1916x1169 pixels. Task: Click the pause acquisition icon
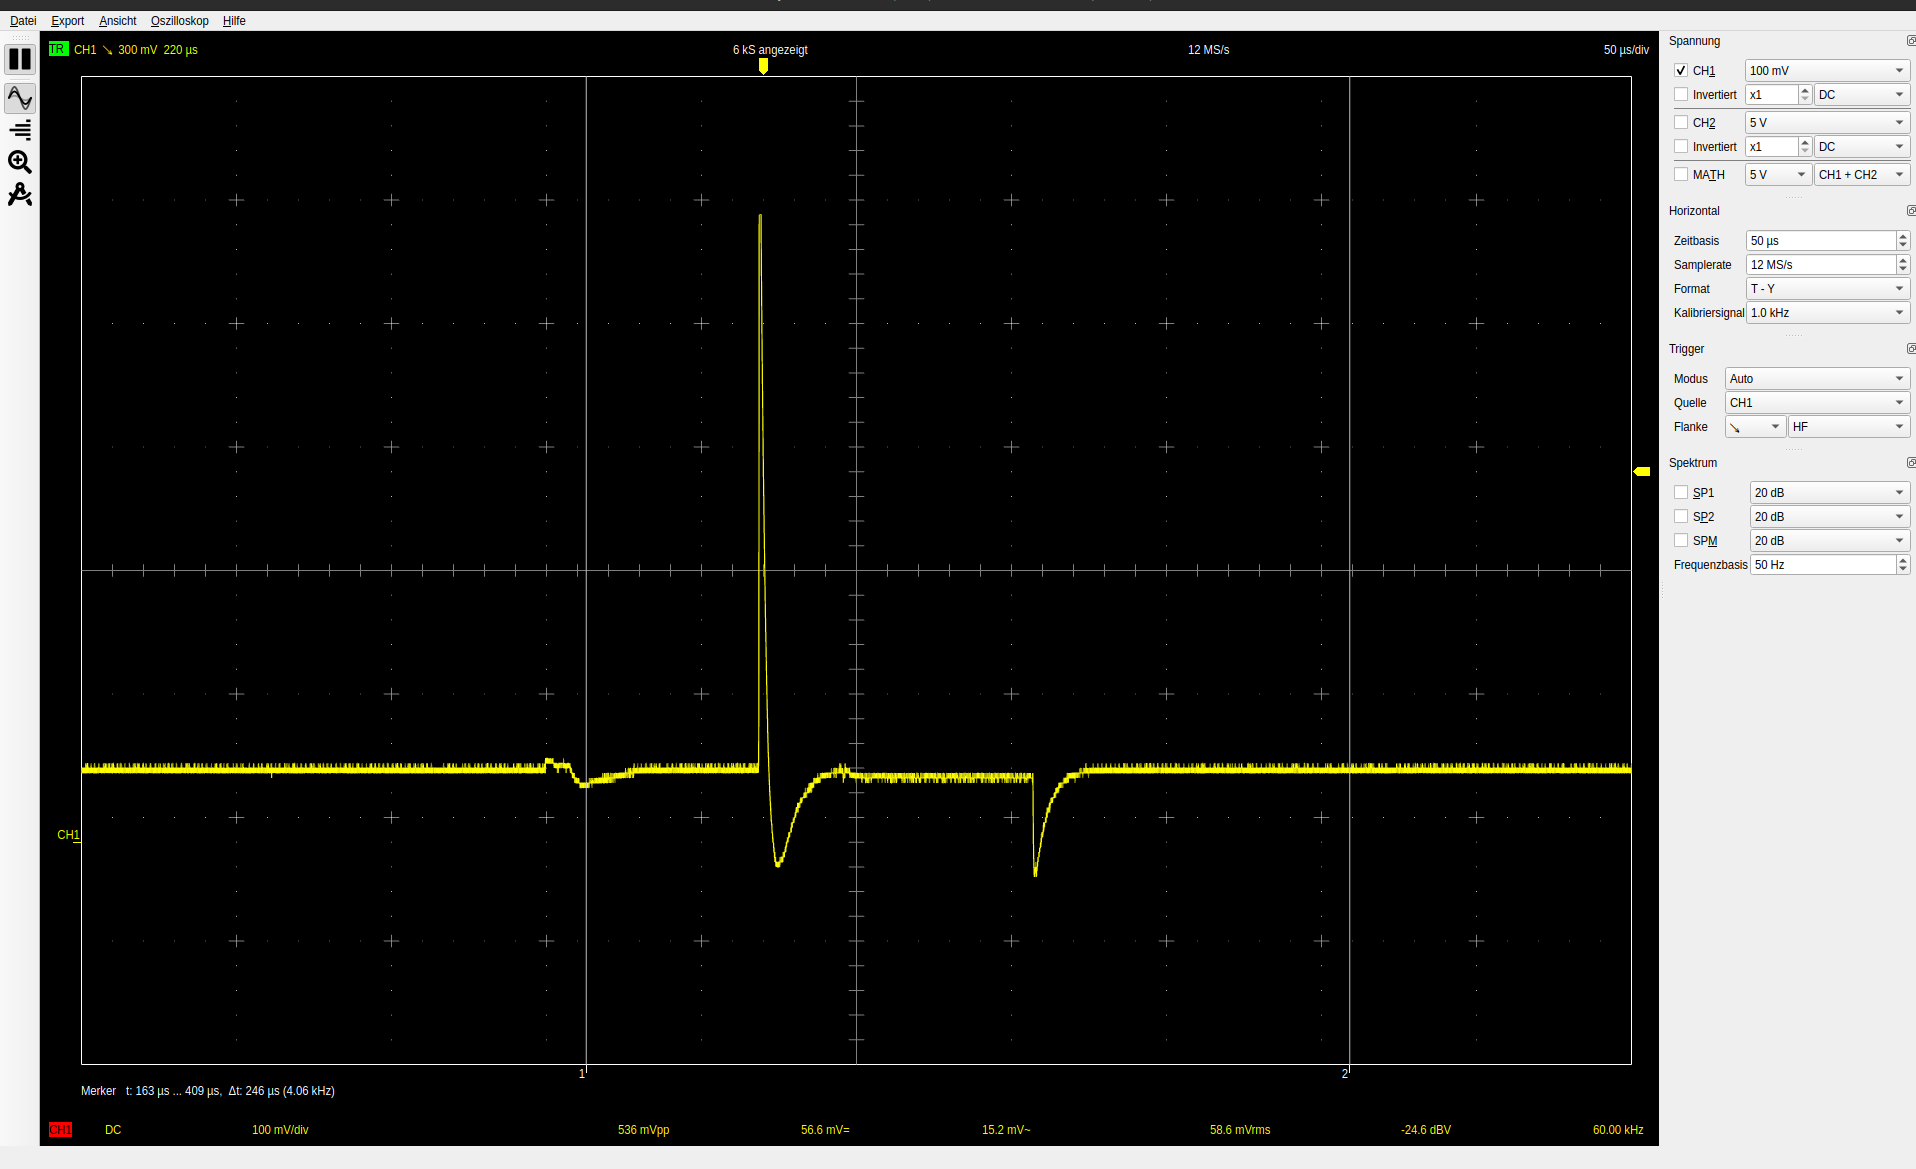tap(20, 60)
